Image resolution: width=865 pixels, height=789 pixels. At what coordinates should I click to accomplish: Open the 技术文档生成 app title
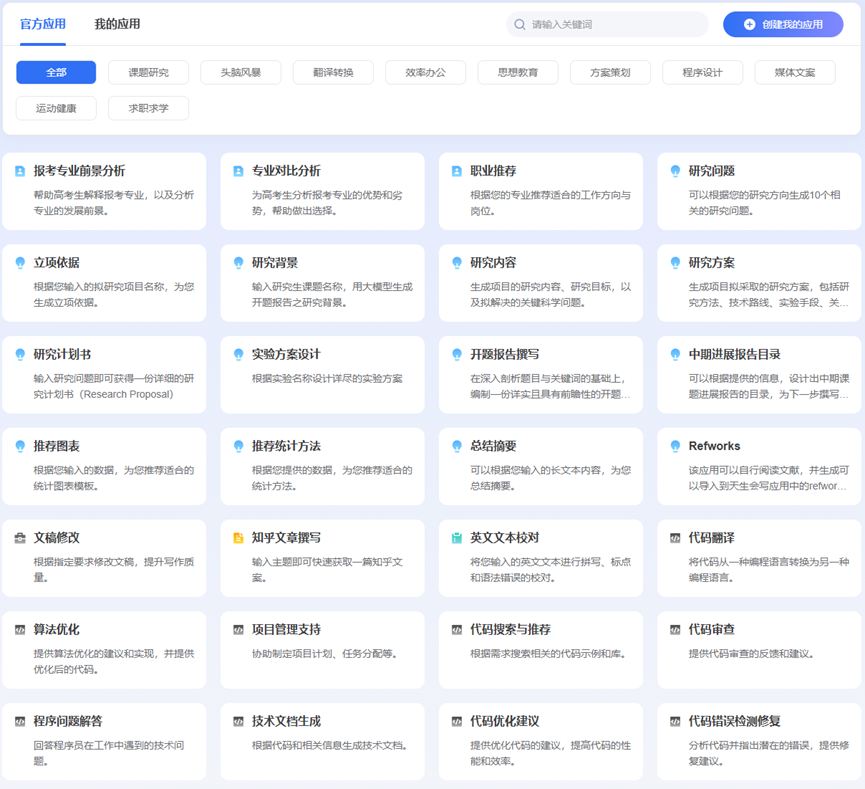286,721
